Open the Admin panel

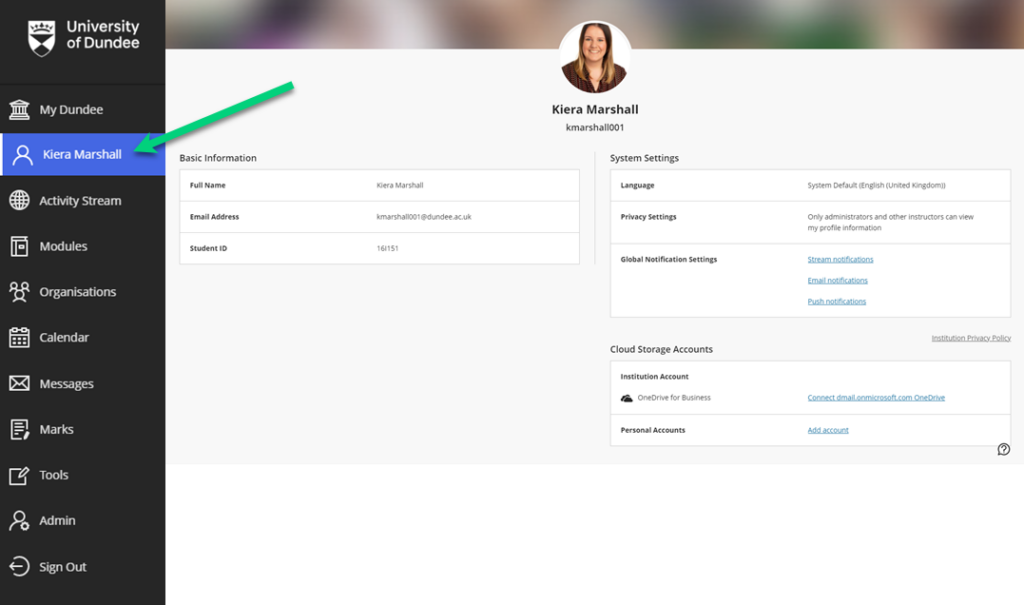tap(82, 521)
